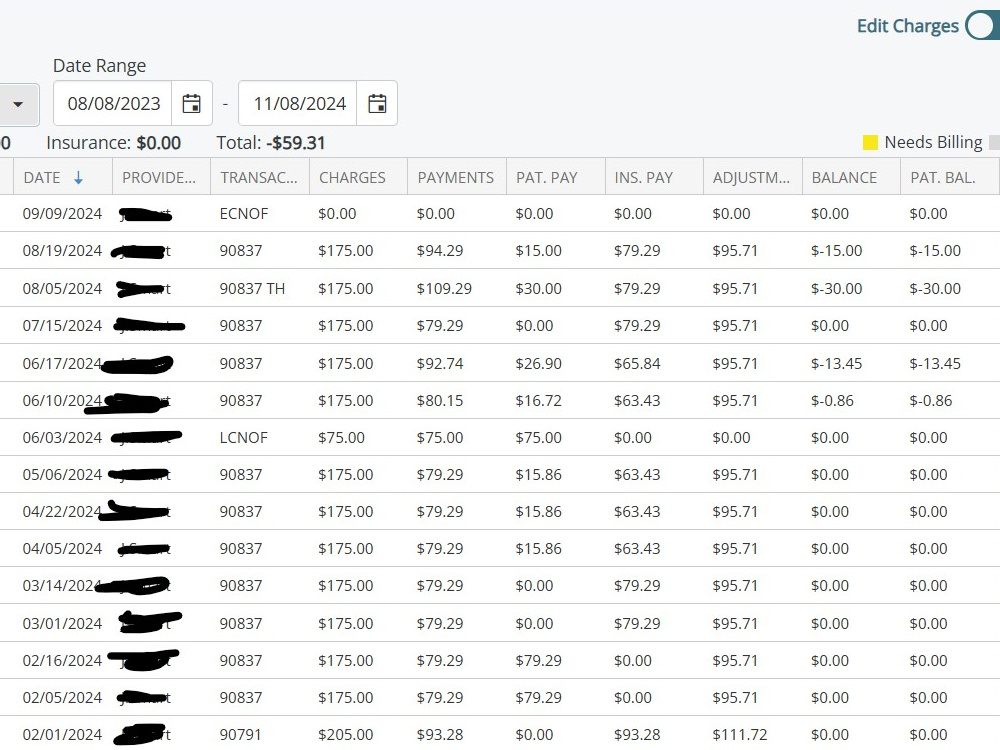1000x750 pixels.
Task: Click the $-0.86 balance on 06/10/2024
Action: [x=832, y=401]
